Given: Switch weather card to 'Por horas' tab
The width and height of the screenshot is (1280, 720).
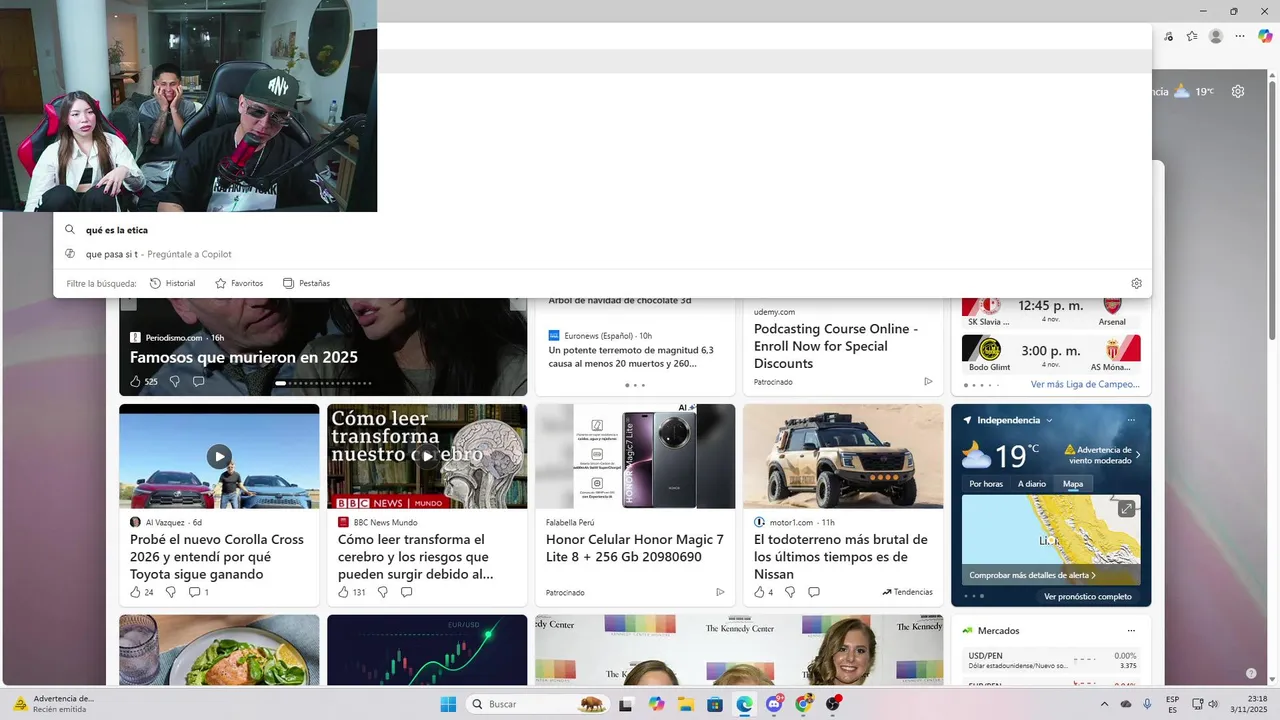Looking at the screenshot, I should (x=986, y=484).
